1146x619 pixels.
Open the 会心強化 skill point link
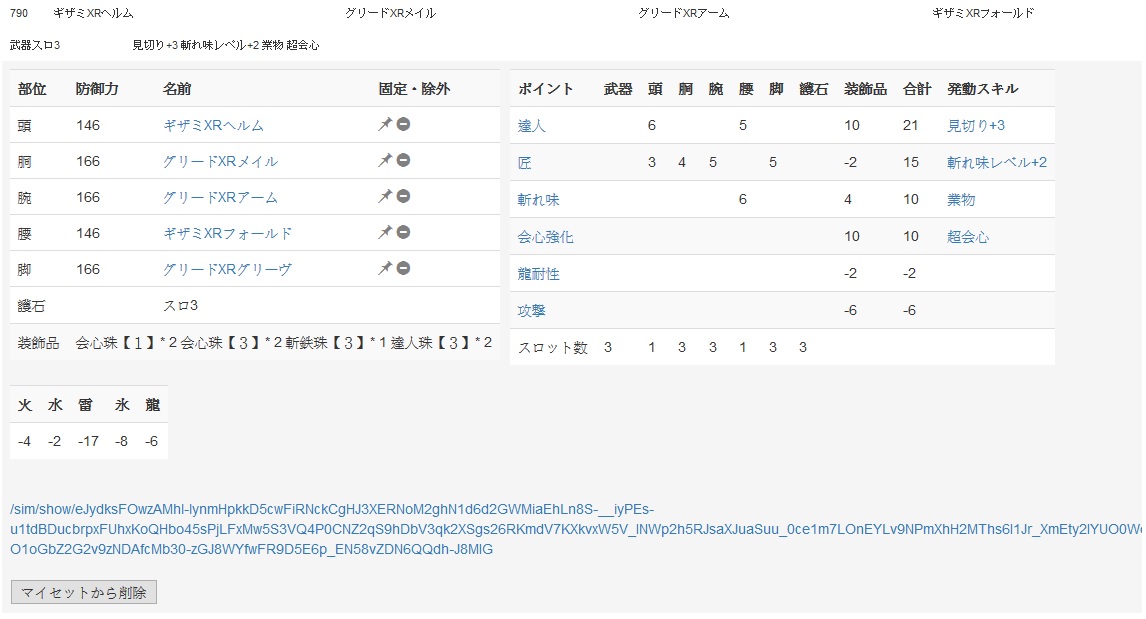coord(545,238)
